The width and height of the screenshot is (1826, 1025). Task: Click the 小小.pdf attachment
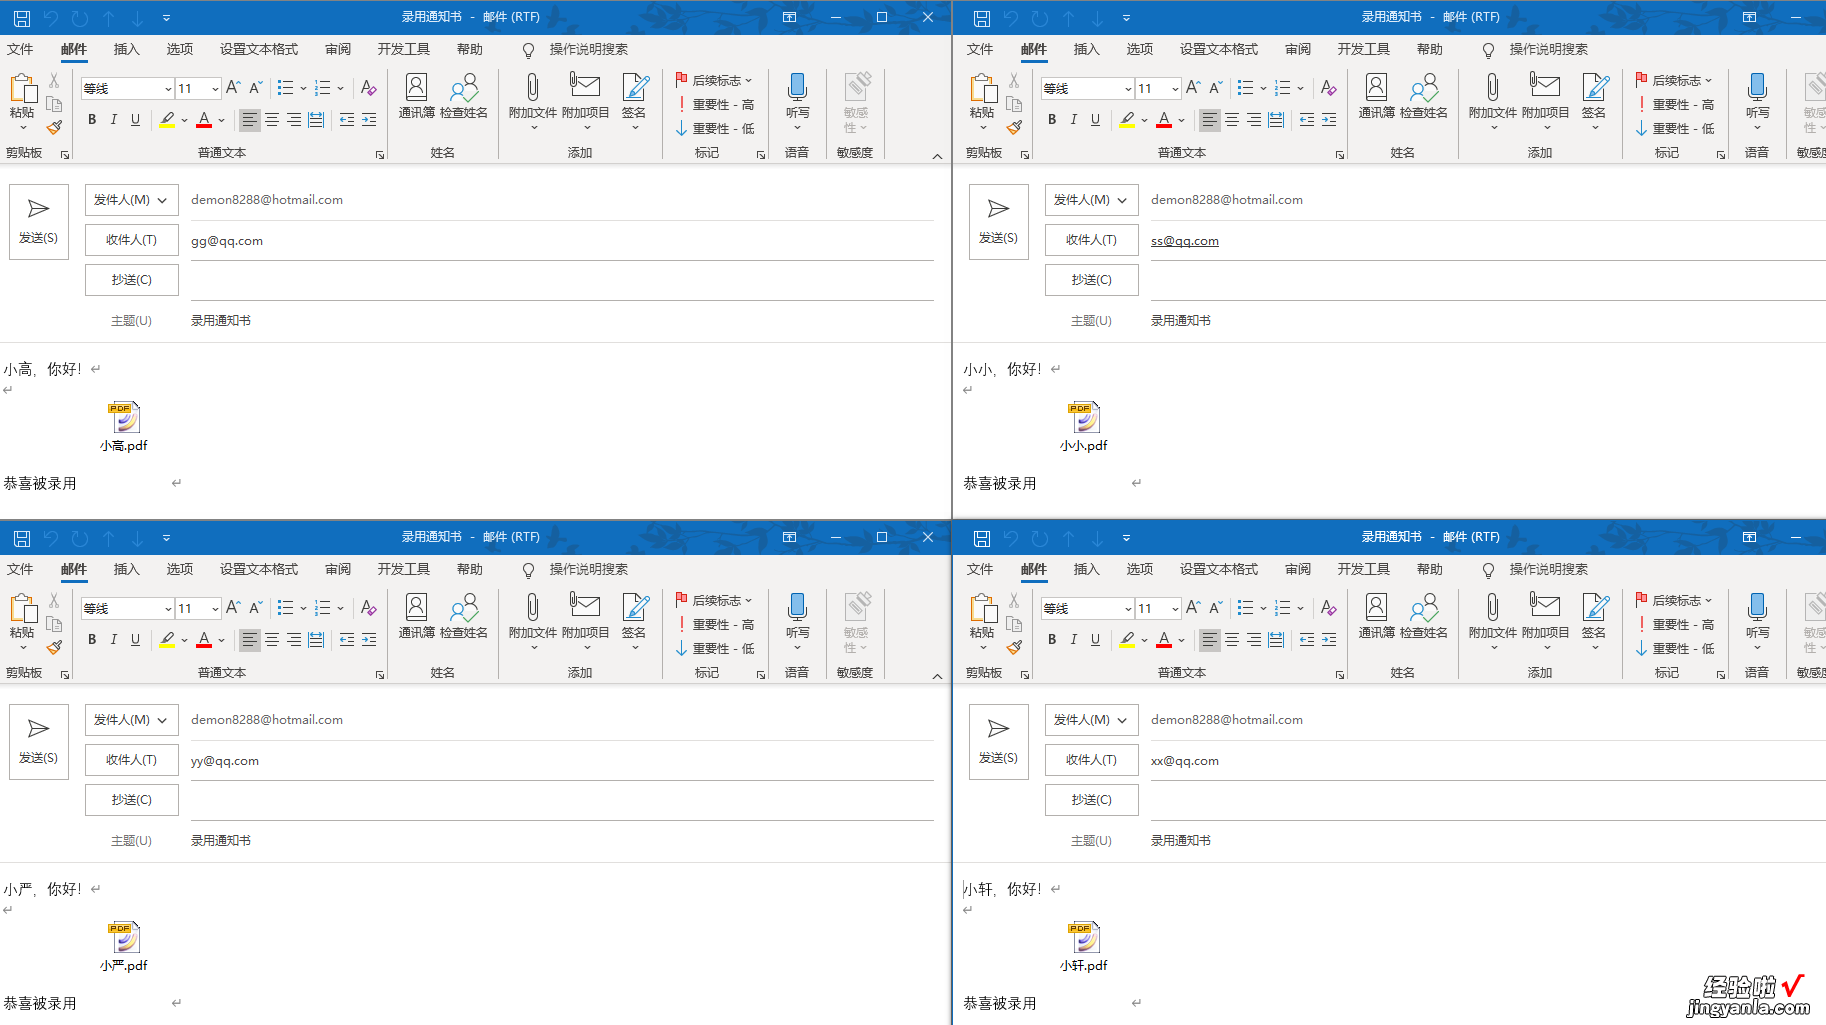point(1084,427)
